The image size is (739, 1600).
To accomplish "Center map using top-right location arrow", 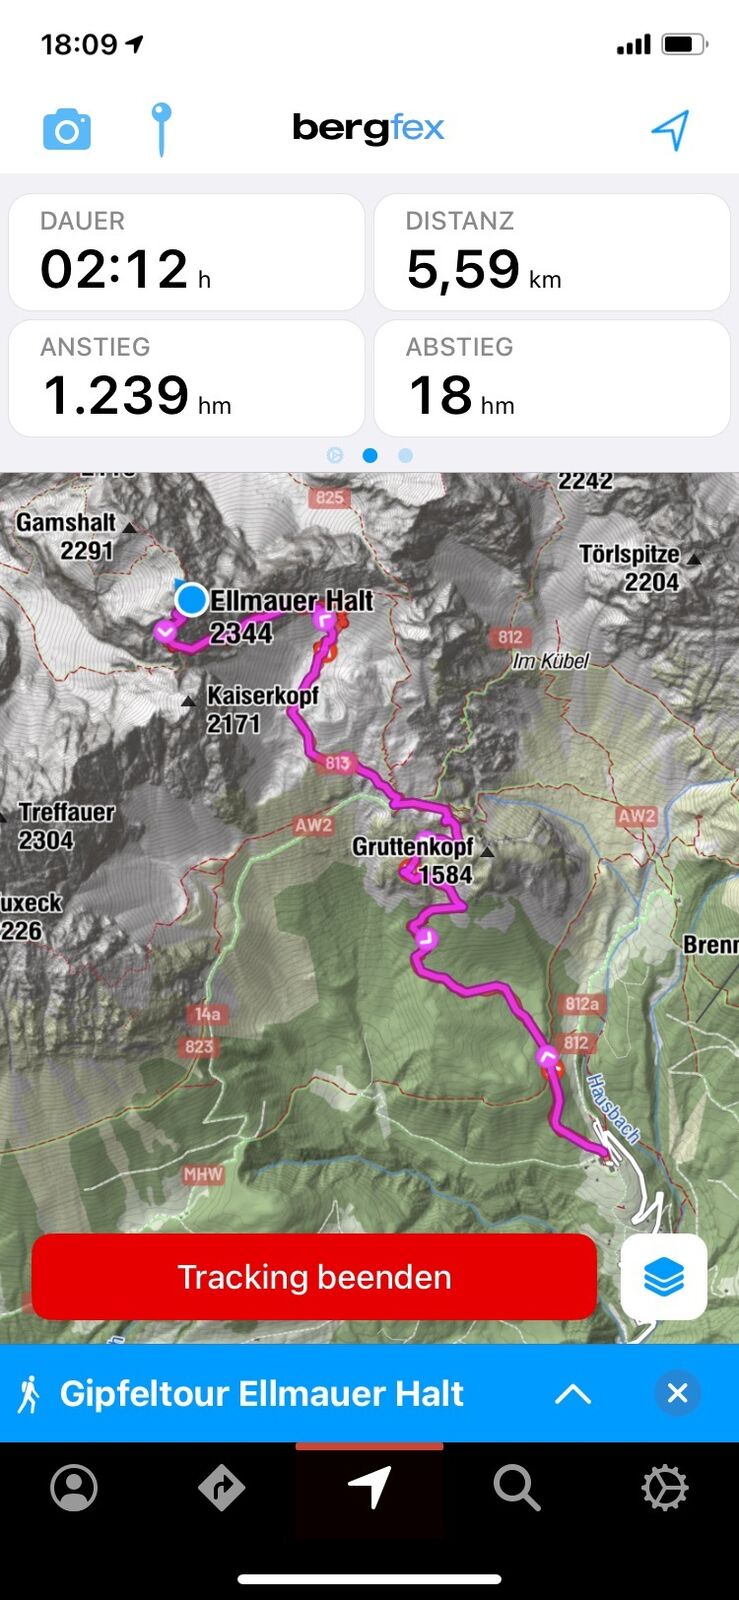I will tap(670, 129).
